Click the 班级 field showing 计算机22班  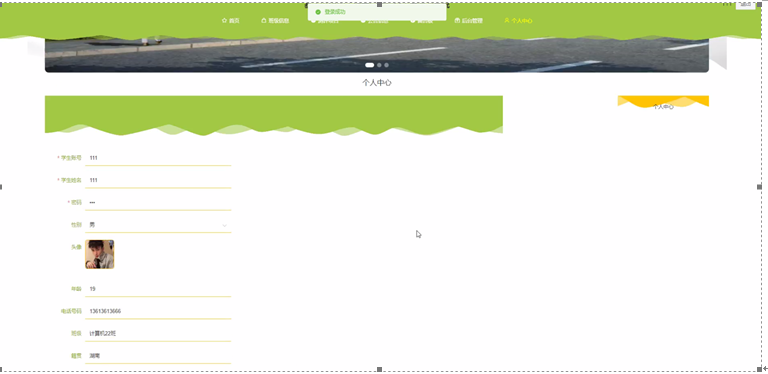pyautogui.click(x=158, y=333)
